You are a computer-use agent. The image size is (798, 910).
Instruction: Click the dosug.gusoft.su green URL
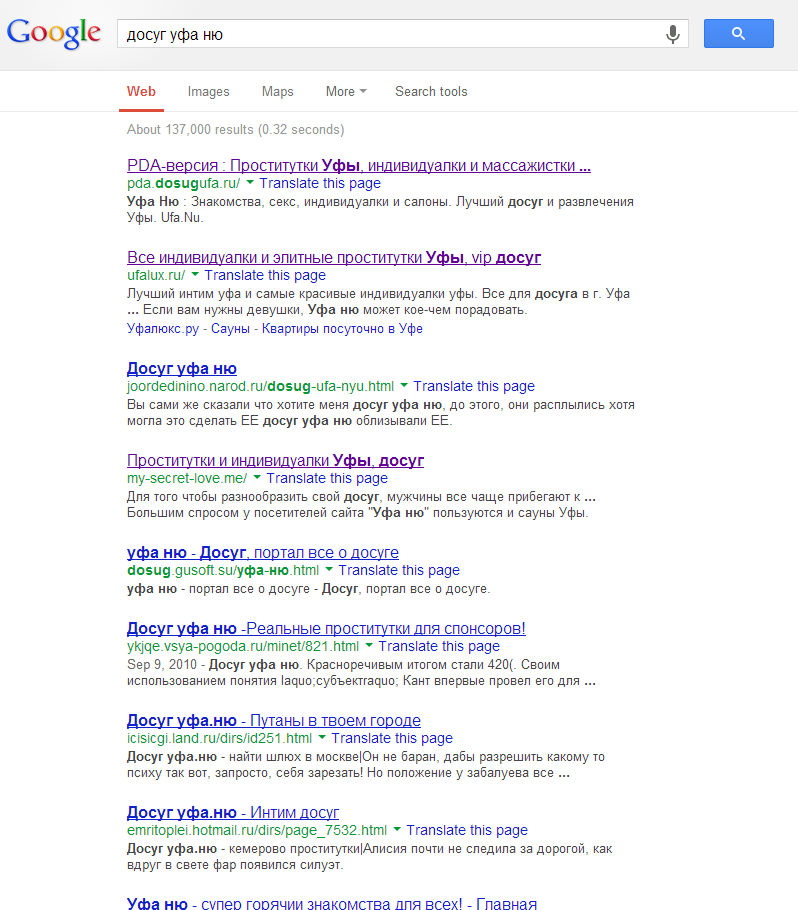[x=223, y=570]
